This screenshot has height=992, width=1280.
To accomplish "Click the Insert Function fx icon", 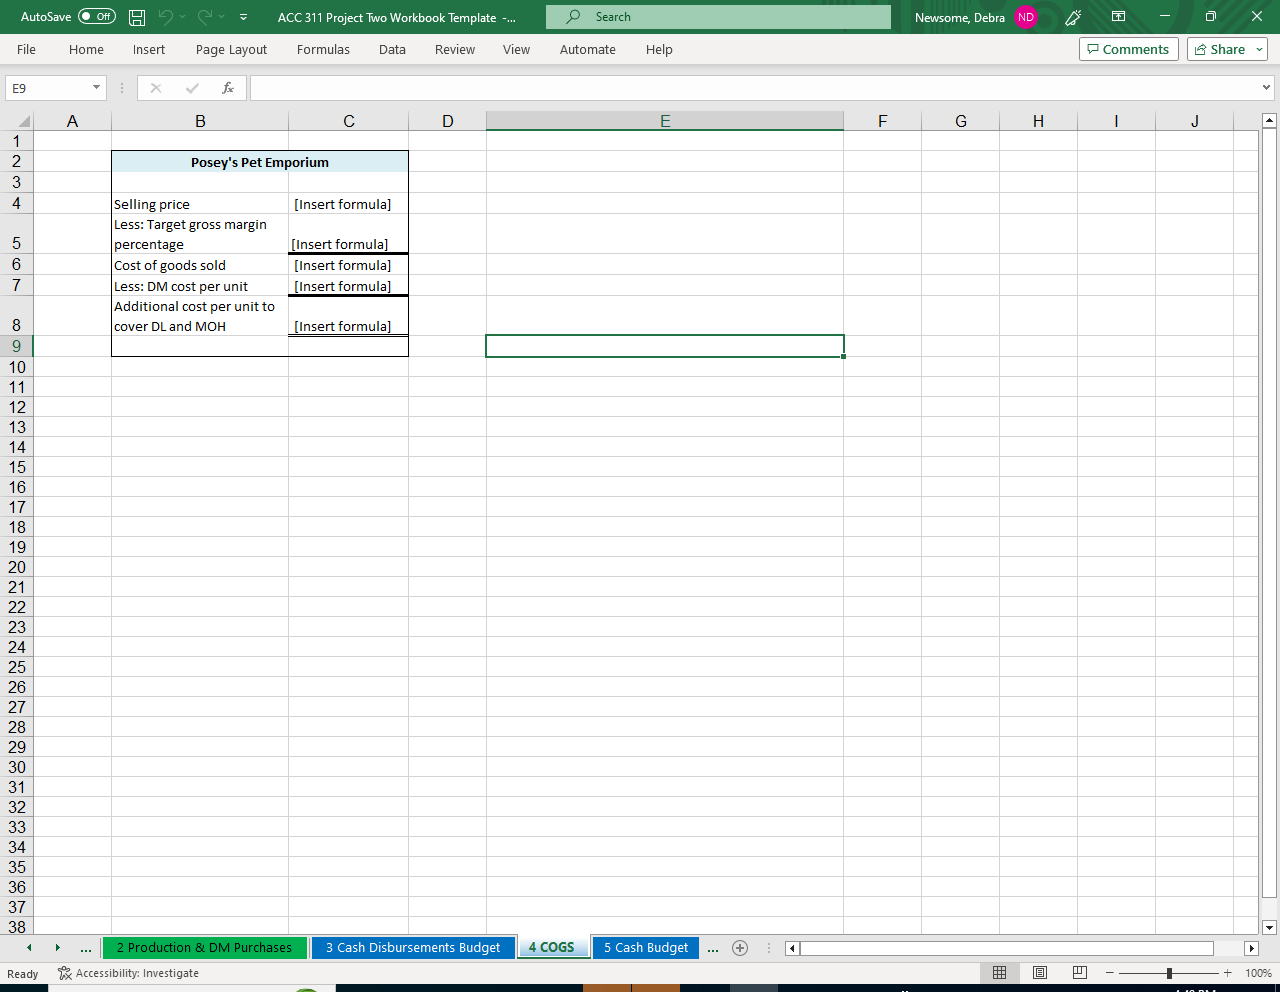I will pyautogui.click(x=228, y=88).
